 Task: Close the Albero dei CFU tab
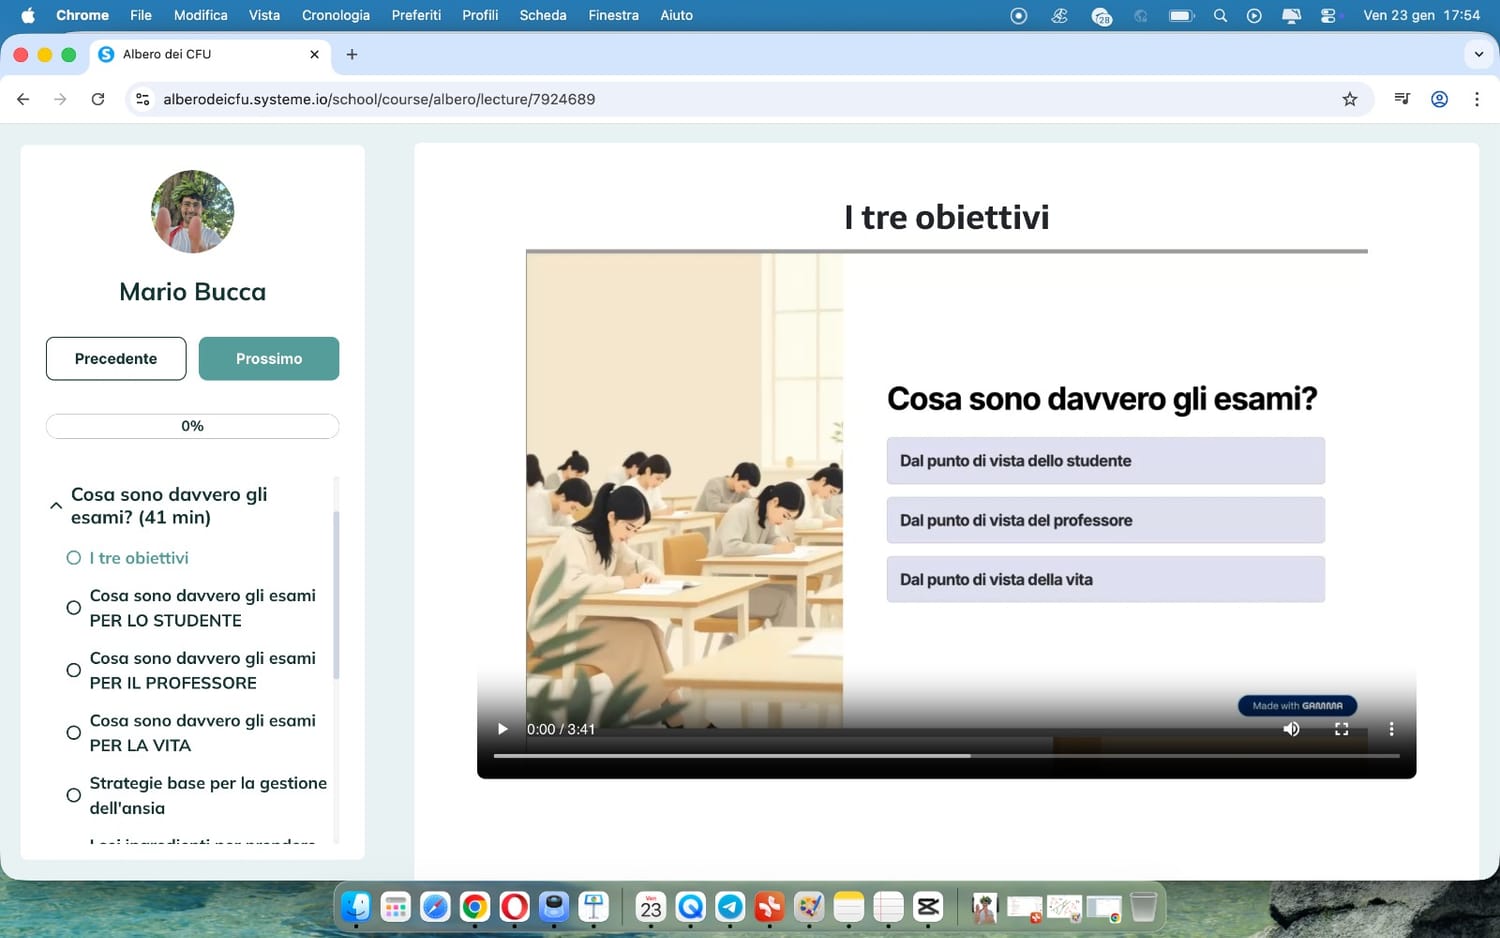pos(314,54)
